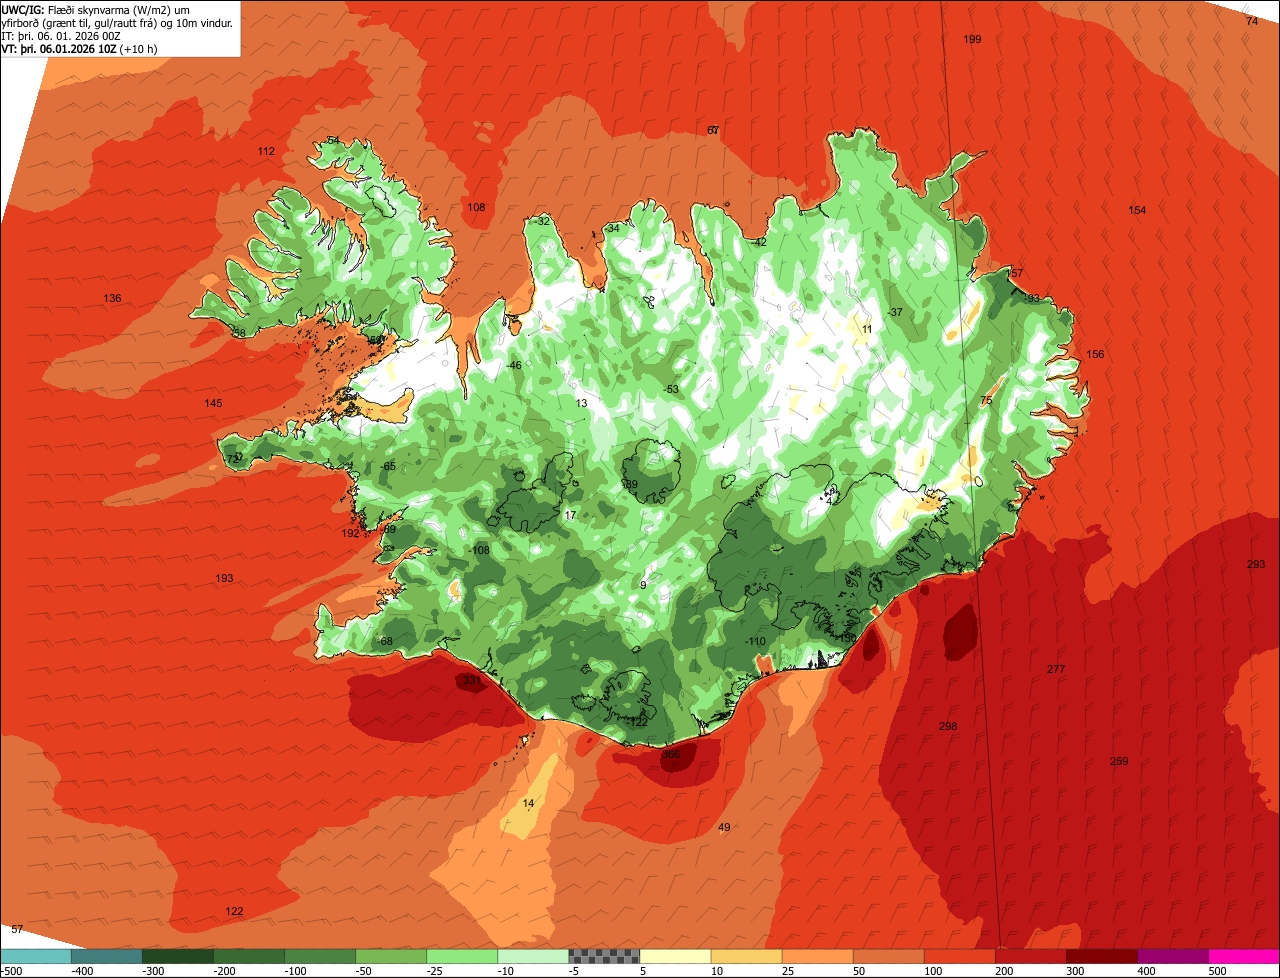Select the darkest green -300 to -200 swatch
1280x978 pixels.
[177, 956]
